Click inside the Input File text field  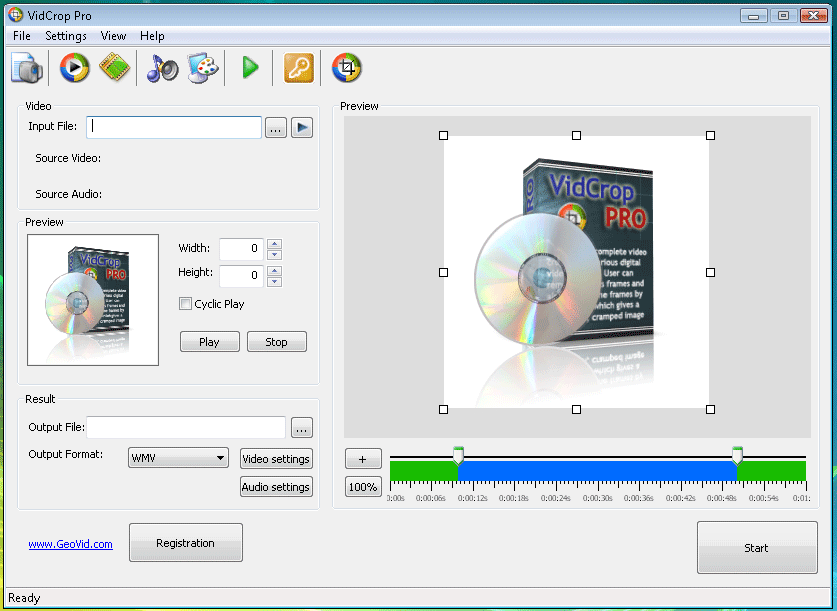click(174, 128)
